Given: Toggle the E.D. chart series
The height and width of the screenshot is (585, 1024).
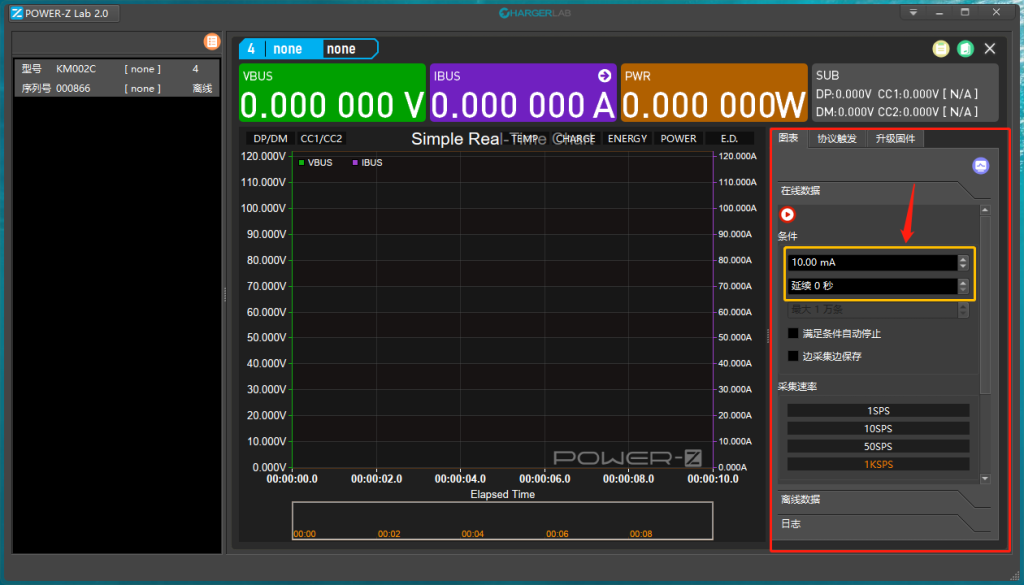Looking at the screenshot, I should (x=729, y=138).
